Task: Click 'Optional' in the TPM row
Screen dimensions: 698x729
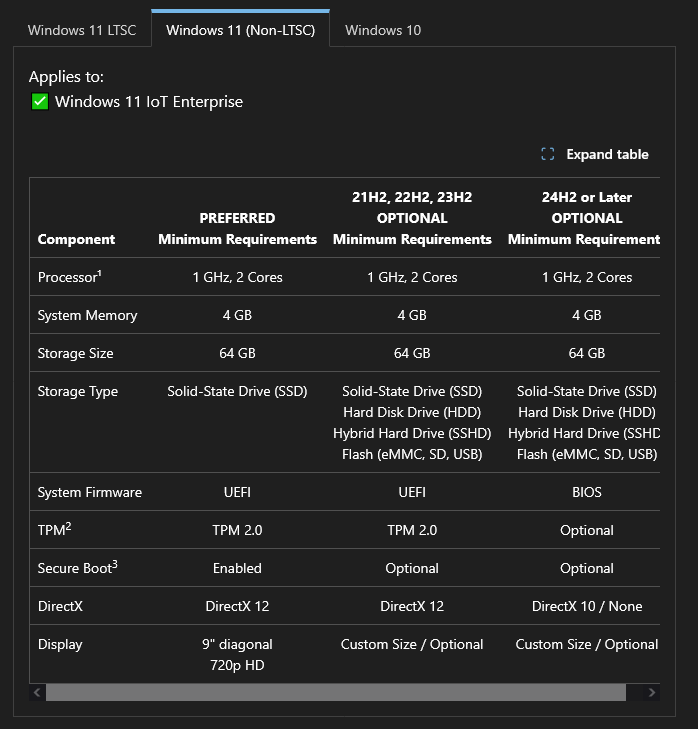Action: click(x=587, y=530)
